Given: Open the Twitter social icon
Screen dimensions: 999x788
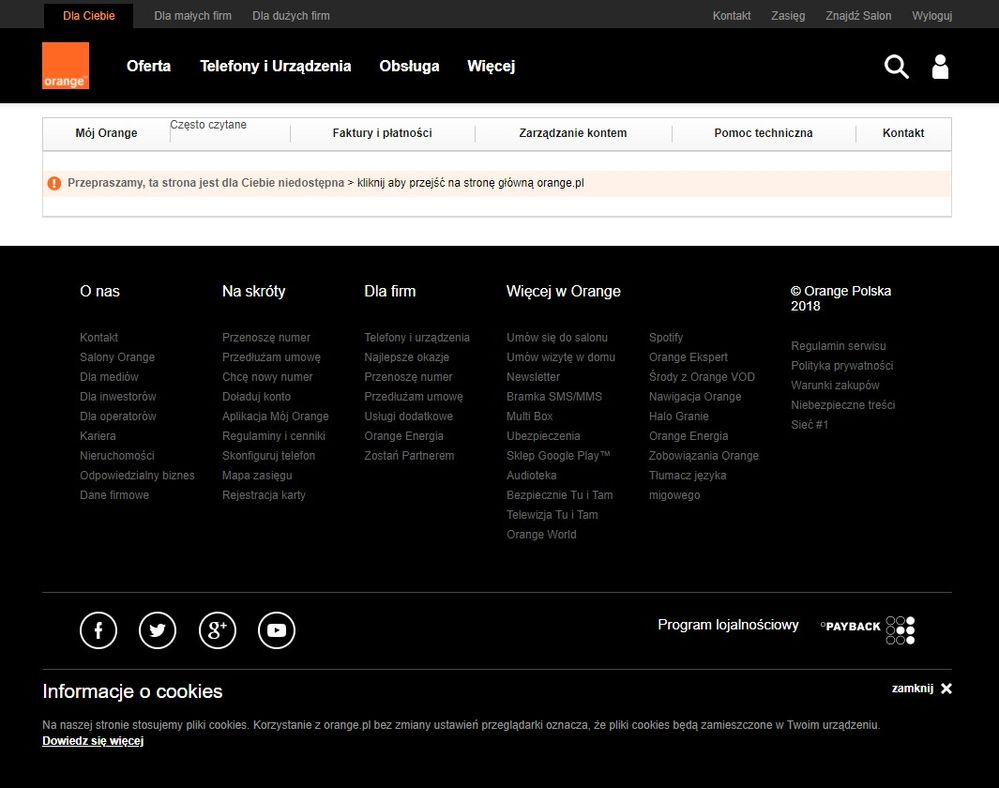Looking at the screenshot, I should (157, 630).
